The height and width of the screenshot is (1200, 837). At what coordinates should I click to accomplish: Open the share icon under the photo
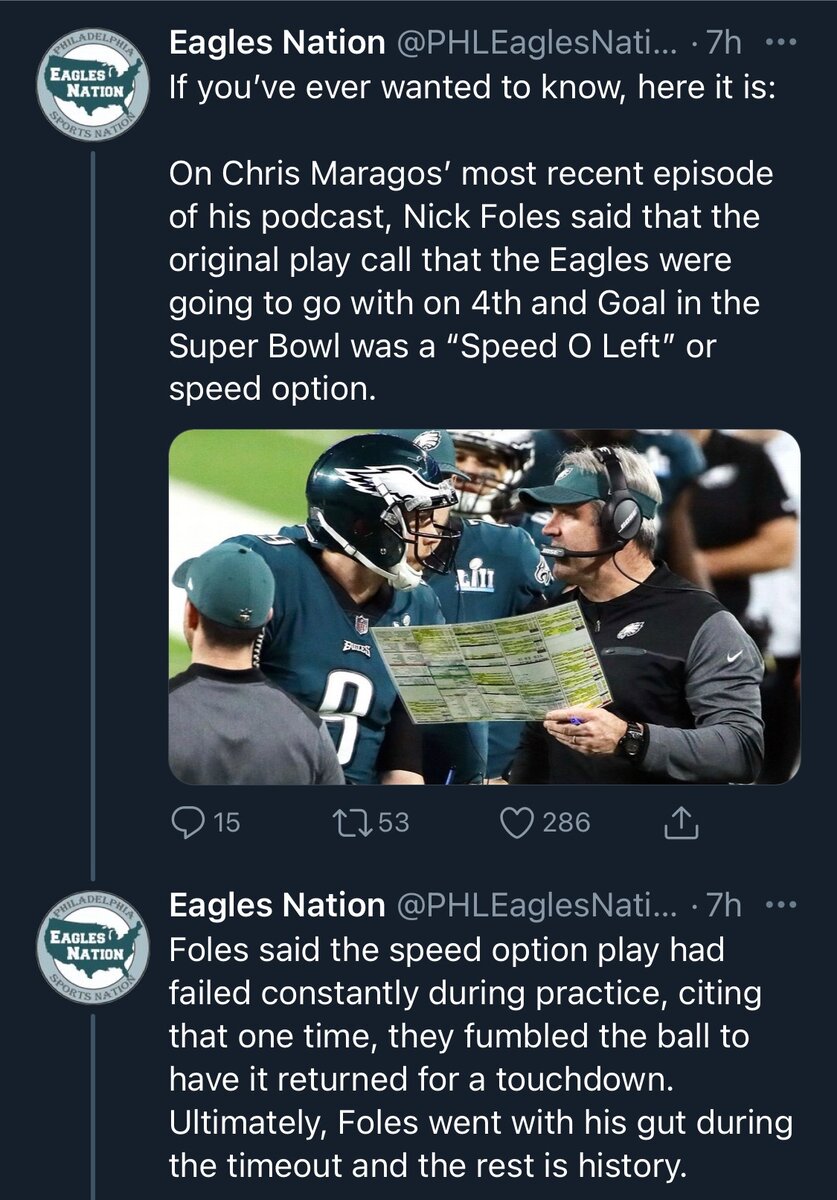coord(680,822)
